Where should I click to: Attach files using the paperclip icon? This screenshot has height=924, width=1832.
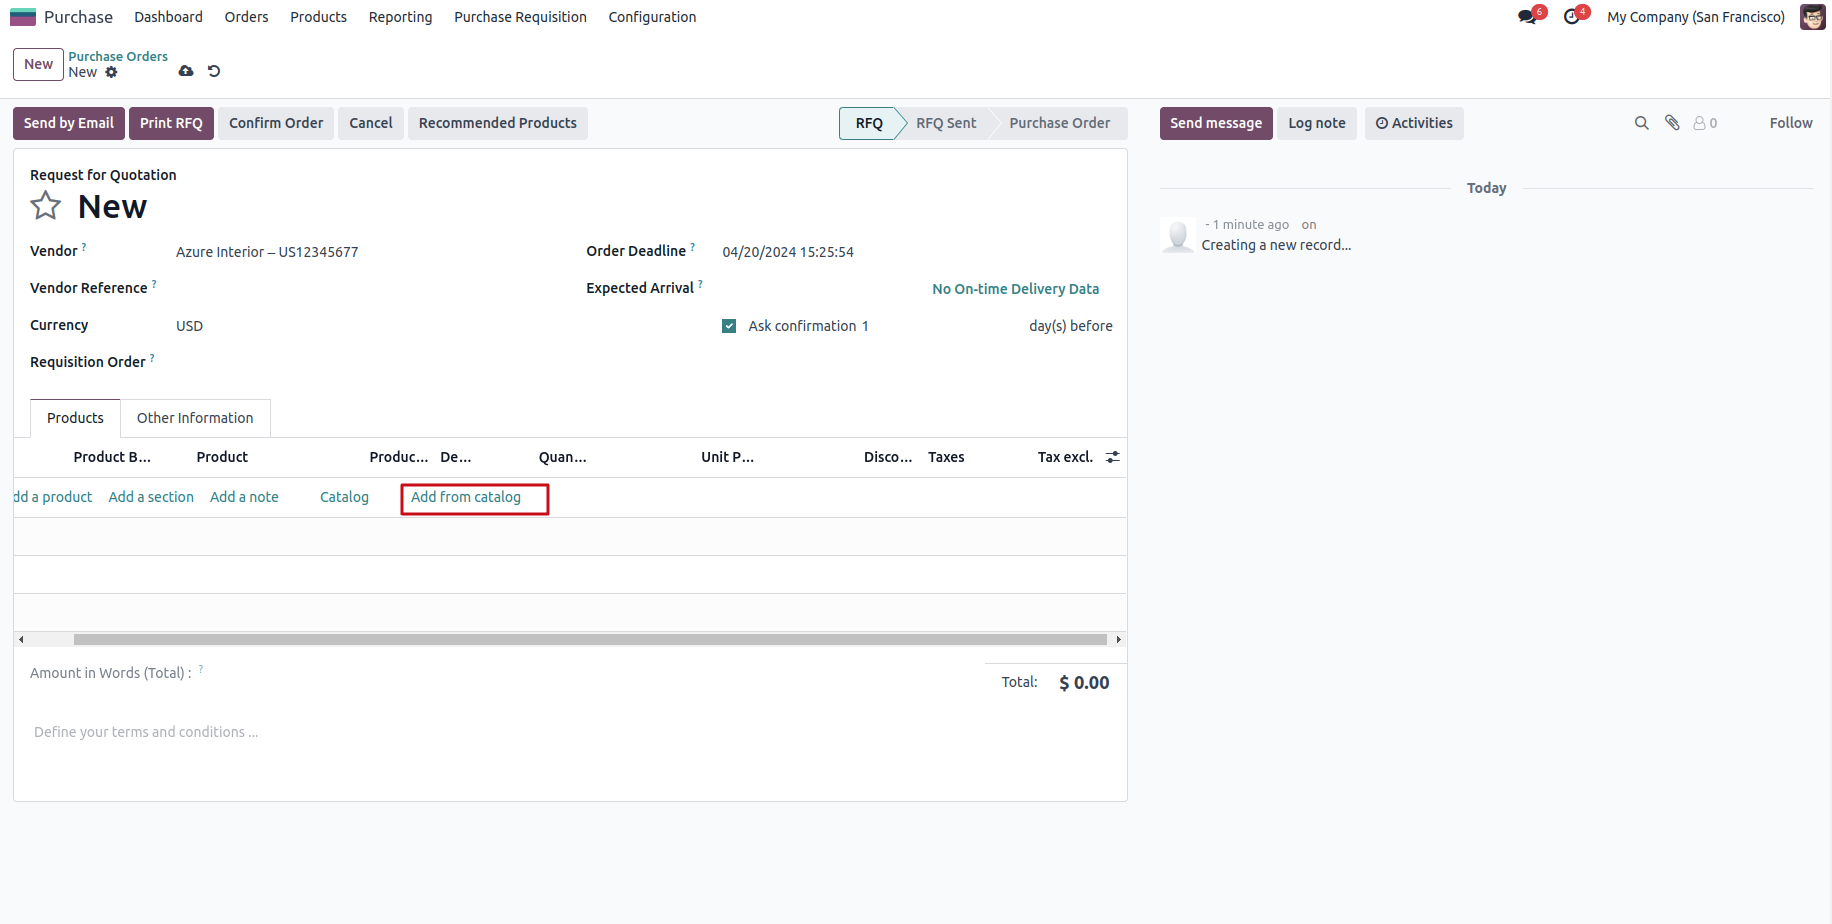tap(1672, 123)
